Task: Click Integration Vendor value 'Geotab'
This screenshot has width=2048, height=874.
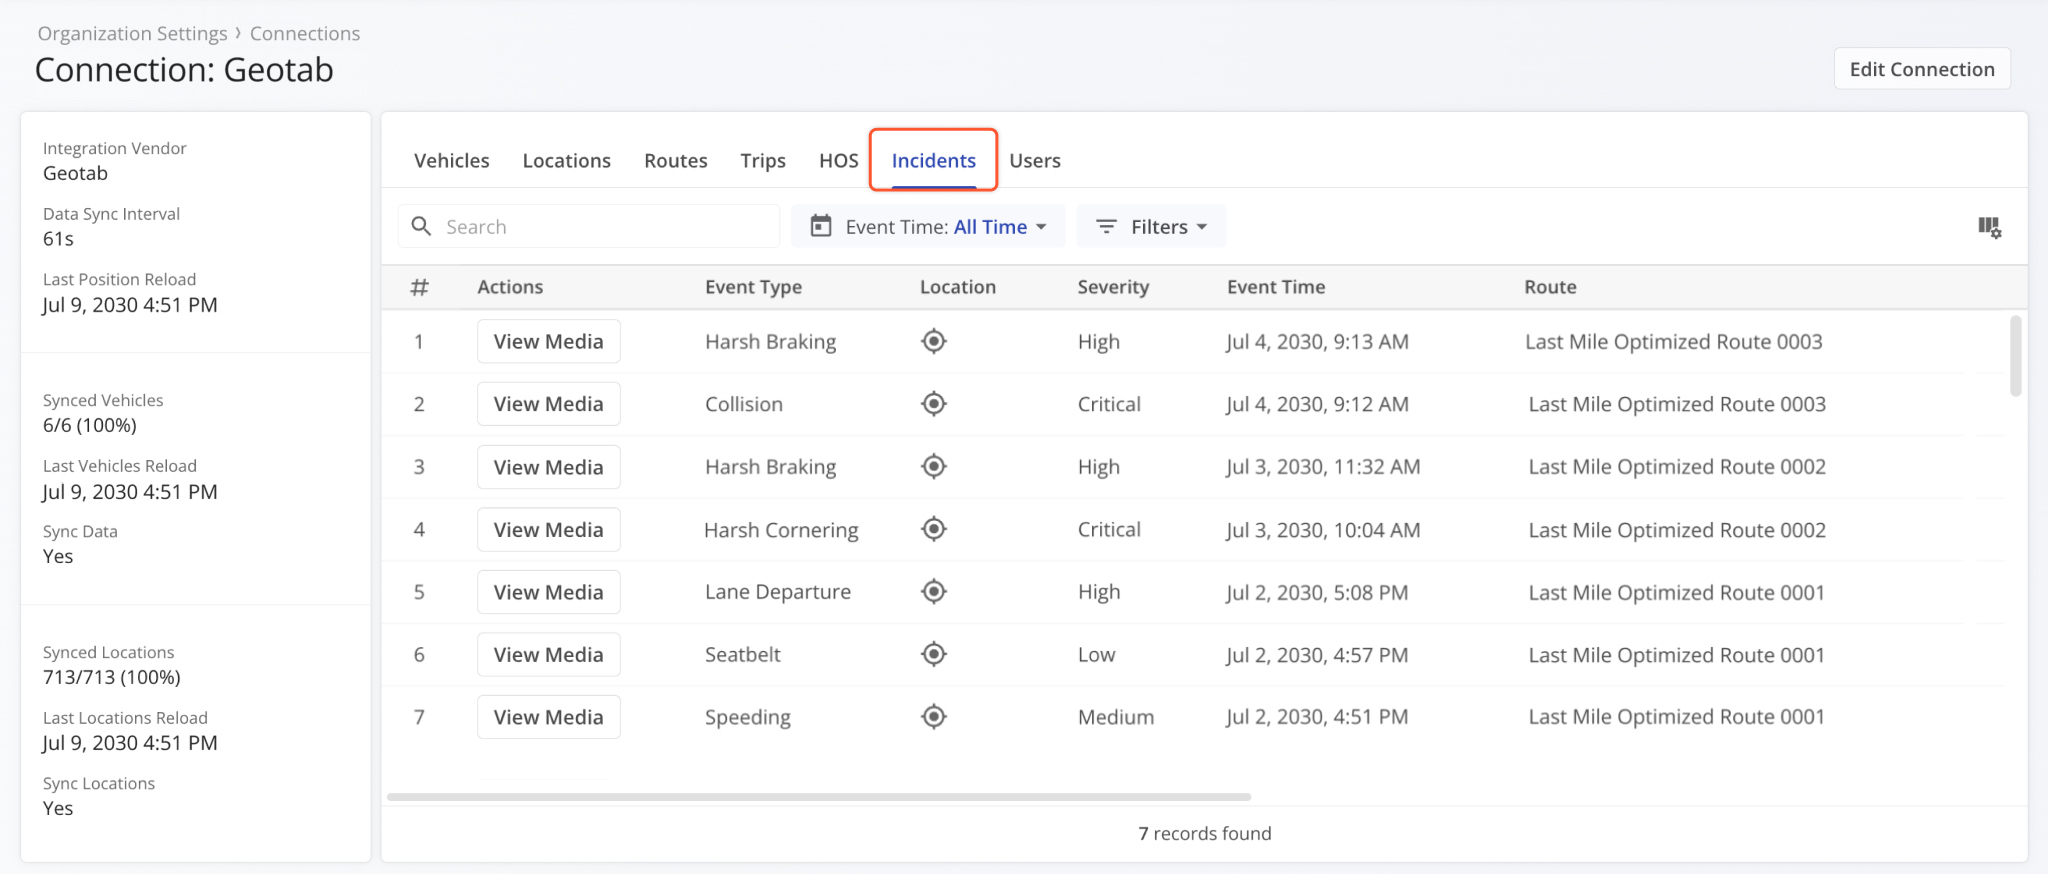Action: [75, 173]
